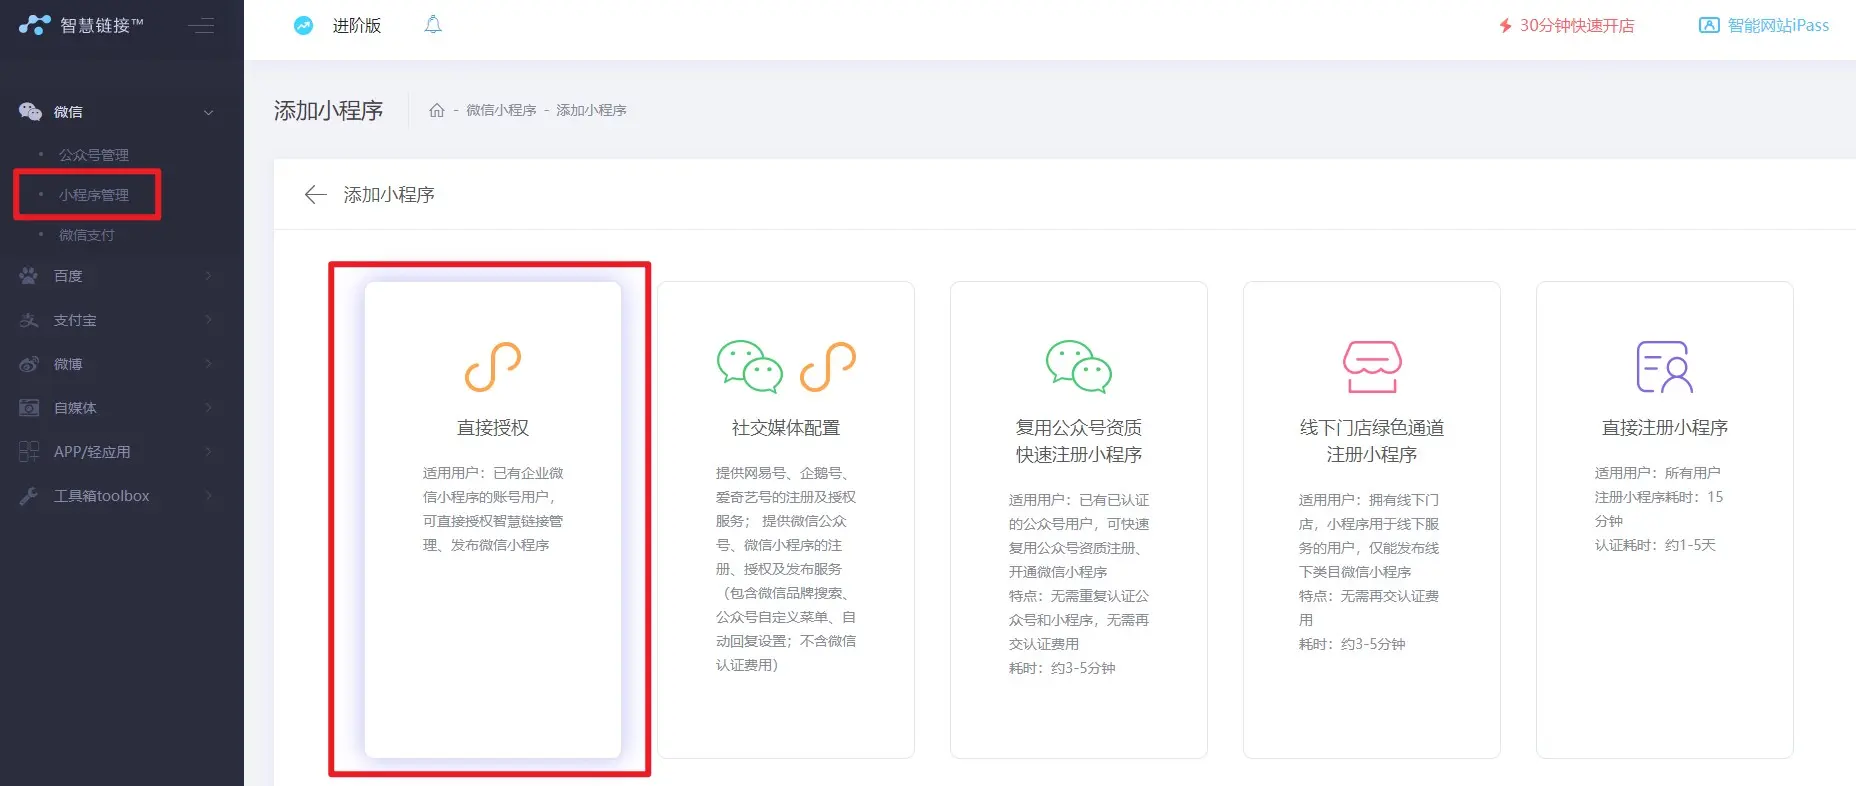Click the orange link icon for 直接授权
The image size is (1856, 786).
click(x=492, y=366)
